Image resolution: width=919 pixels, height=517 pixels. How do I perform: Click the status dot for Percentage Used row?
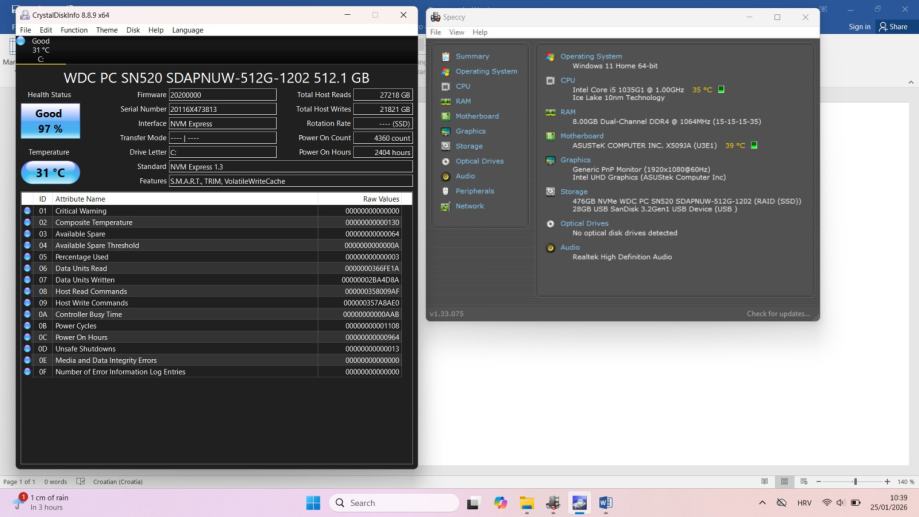28,257
